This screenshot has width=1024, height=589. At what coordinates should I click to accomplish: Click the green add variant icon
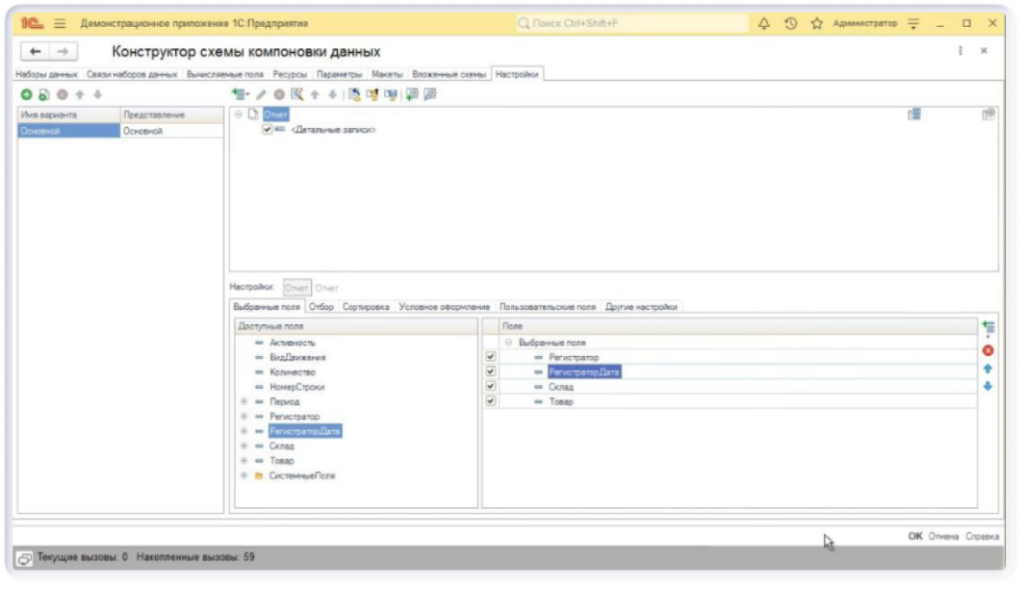pos(26,94)
